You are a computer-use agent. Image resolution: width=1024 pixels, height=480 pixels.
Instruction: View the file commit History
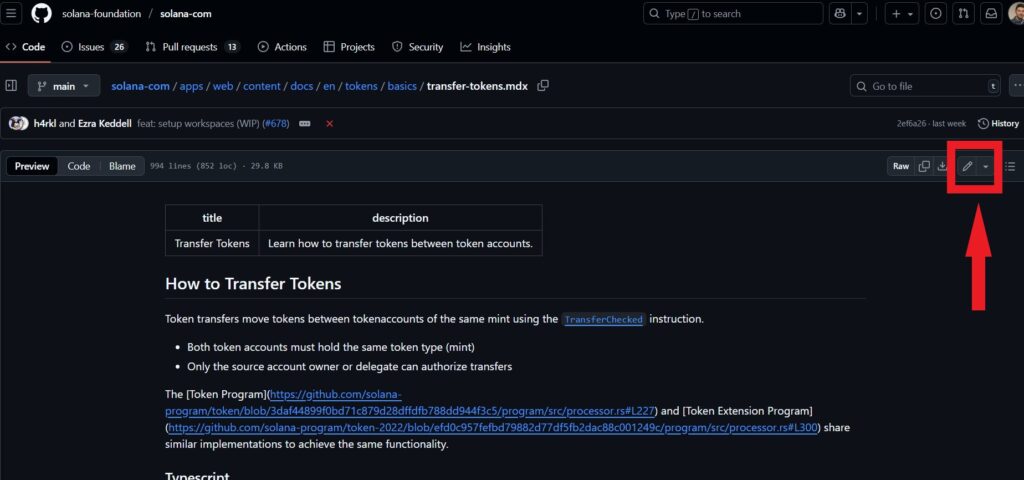point(998,123)
